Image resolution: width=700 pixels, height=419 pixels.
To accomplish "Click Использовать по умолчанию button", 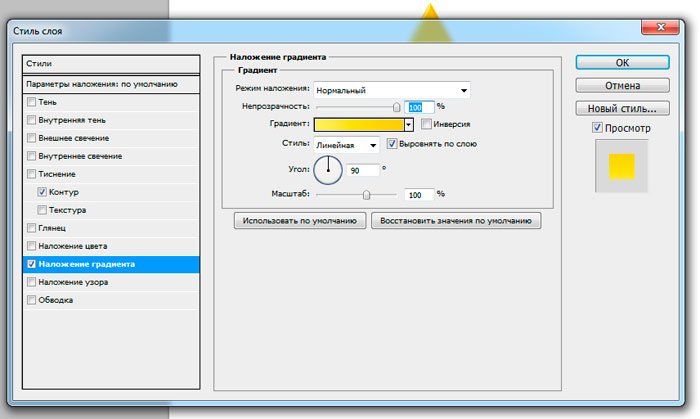I will [299, 220].
